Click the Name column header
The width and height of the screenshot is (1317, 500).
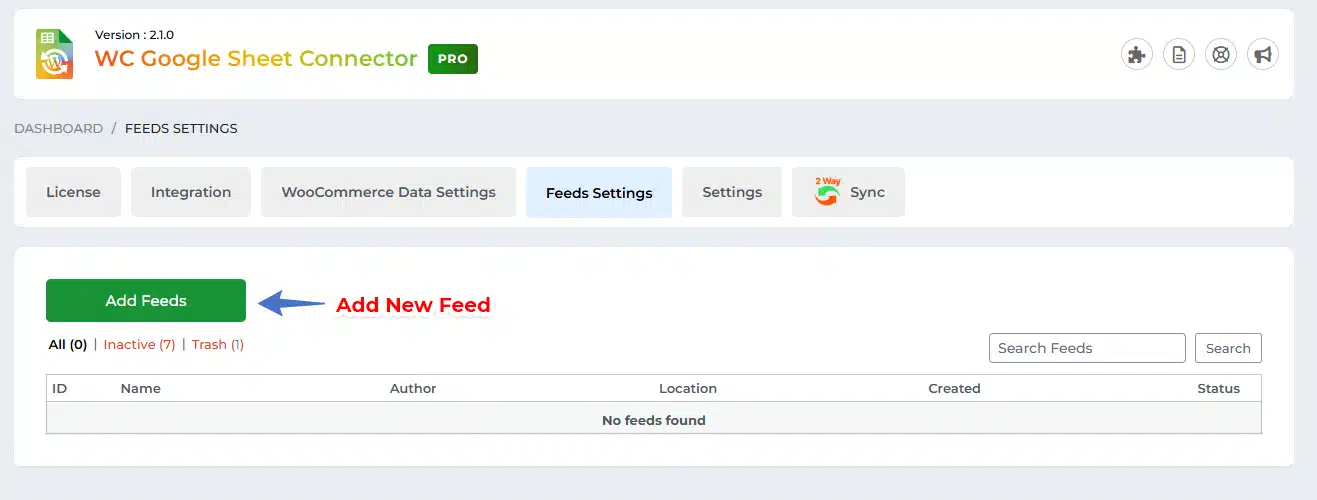click(x=141, y=388)
